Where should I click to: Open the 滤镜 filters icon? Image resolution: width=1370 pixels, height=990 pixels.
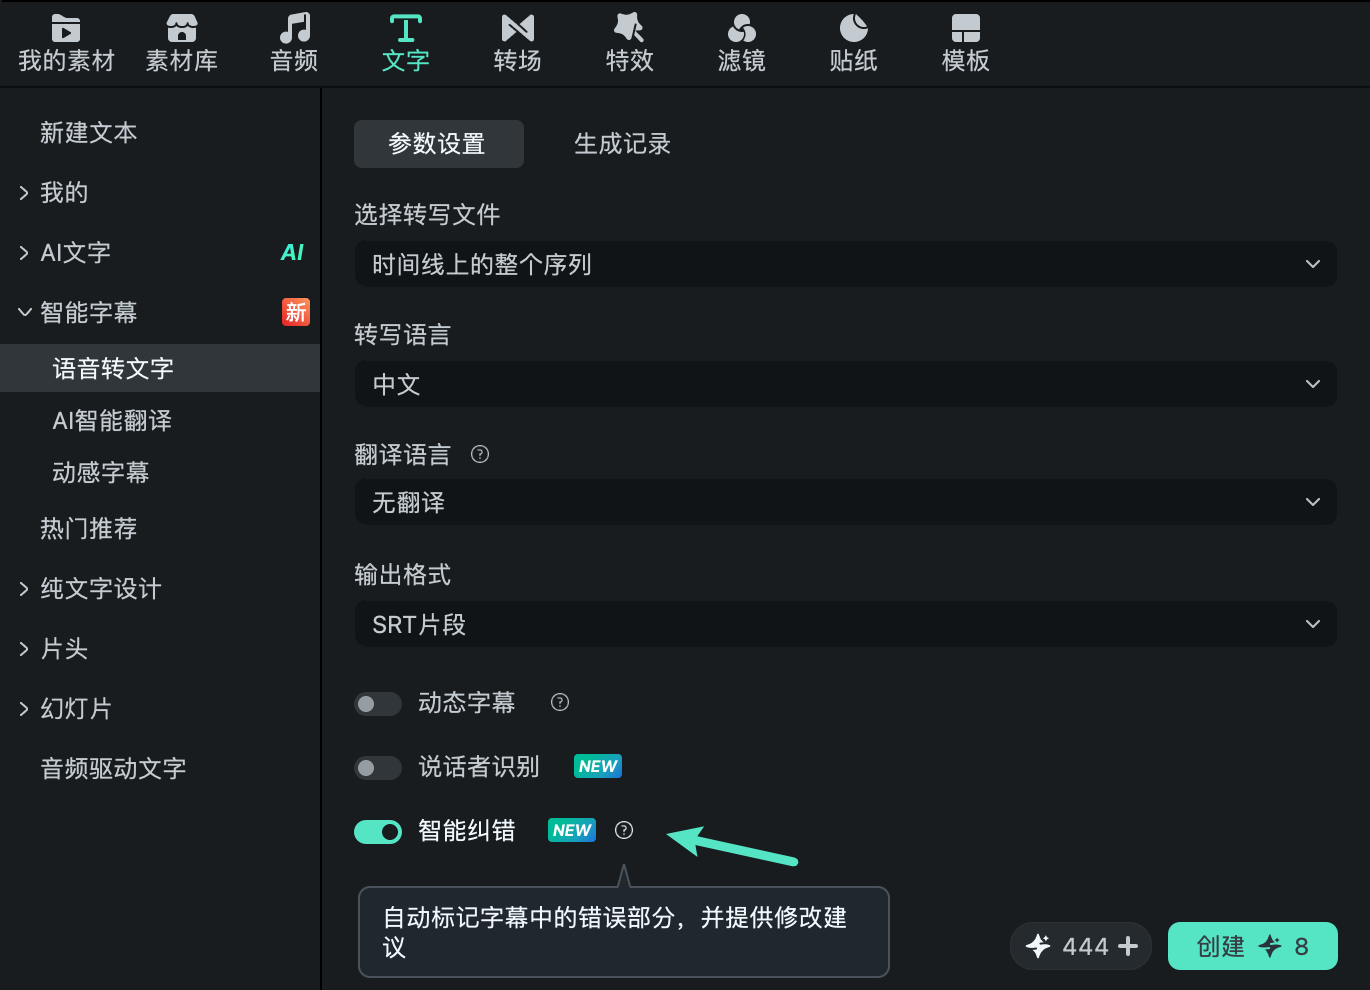(x=742, y=28)
